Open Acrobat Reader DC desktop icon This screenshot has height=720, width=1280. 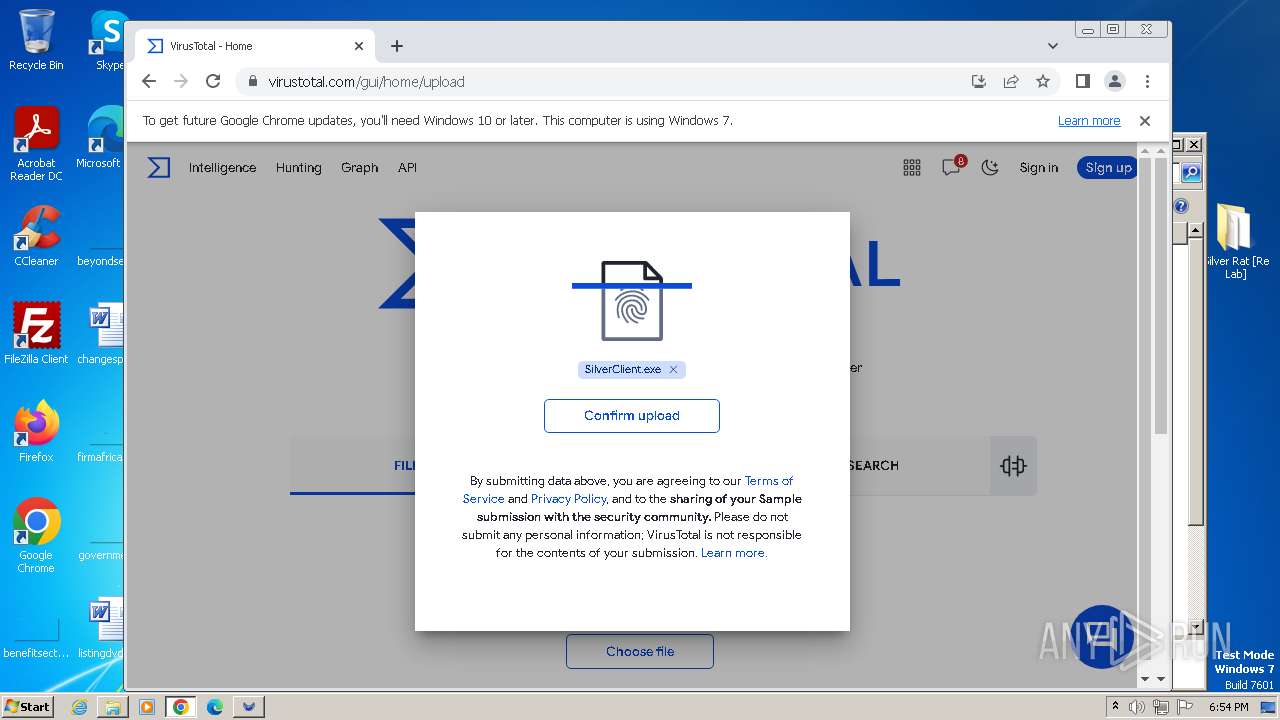click(36, 144)
